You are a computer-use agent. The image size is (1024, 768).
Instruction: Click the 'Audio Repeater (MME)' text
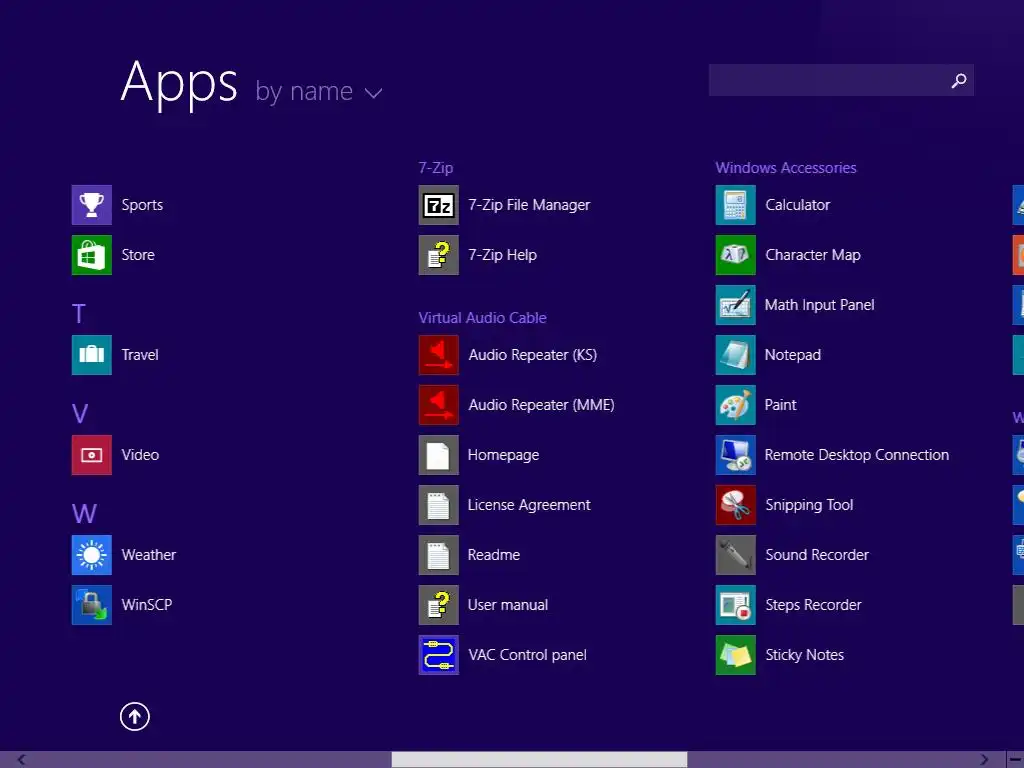point(541,405)
